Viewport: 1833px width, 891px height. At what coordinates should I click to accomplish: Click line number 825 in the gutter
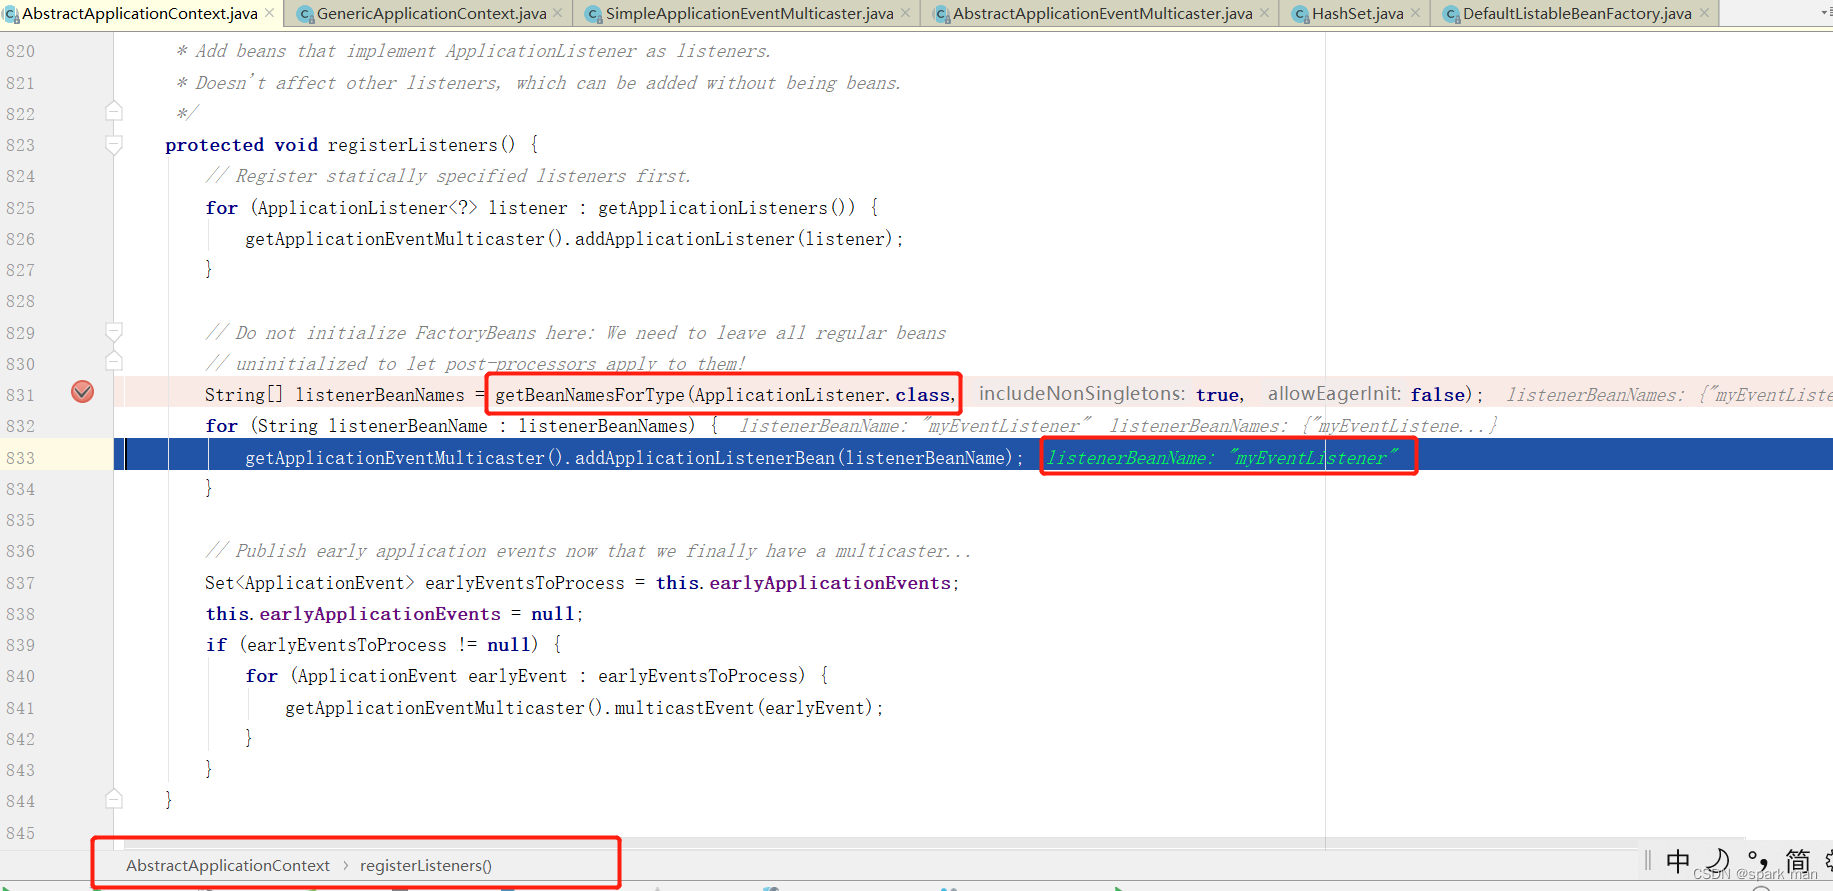[x=20, y=208]
